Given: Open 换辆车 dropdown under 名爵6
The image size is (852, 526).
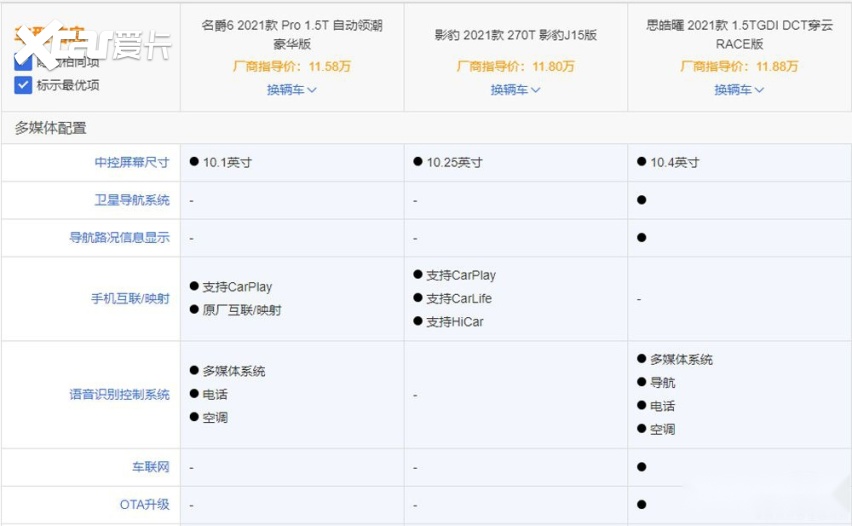Looking at the screenshot, I should [x=291, y=90].
